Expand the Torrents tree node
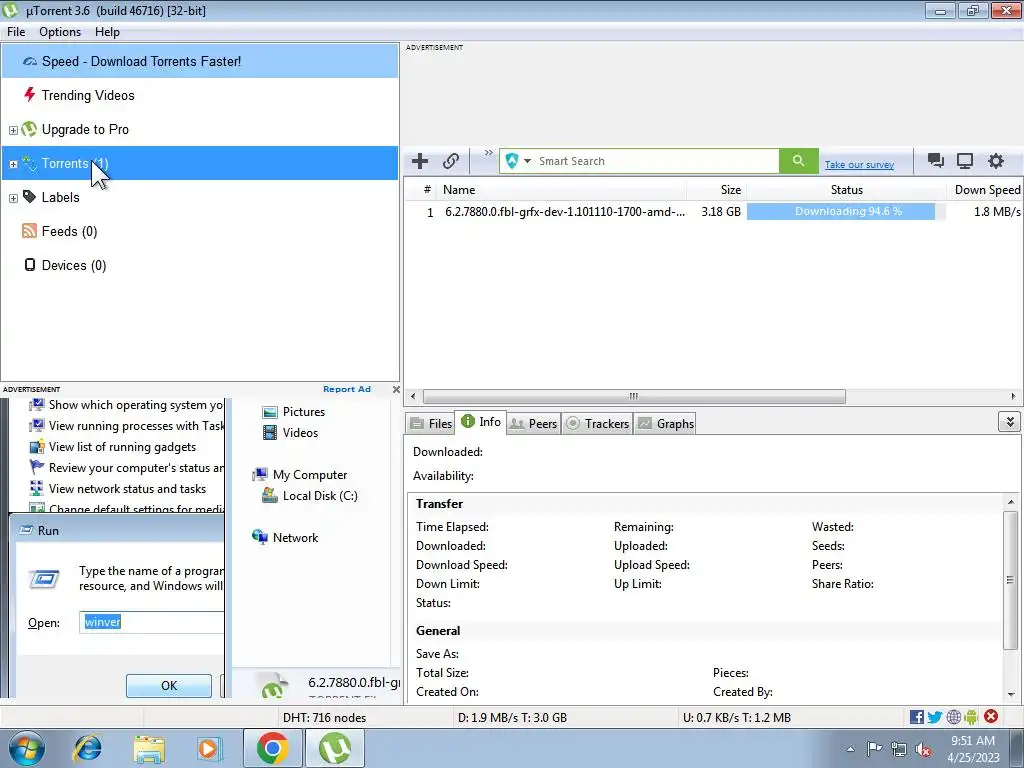1024x768 pixels. pyautogui.click(x=13, y=164)
